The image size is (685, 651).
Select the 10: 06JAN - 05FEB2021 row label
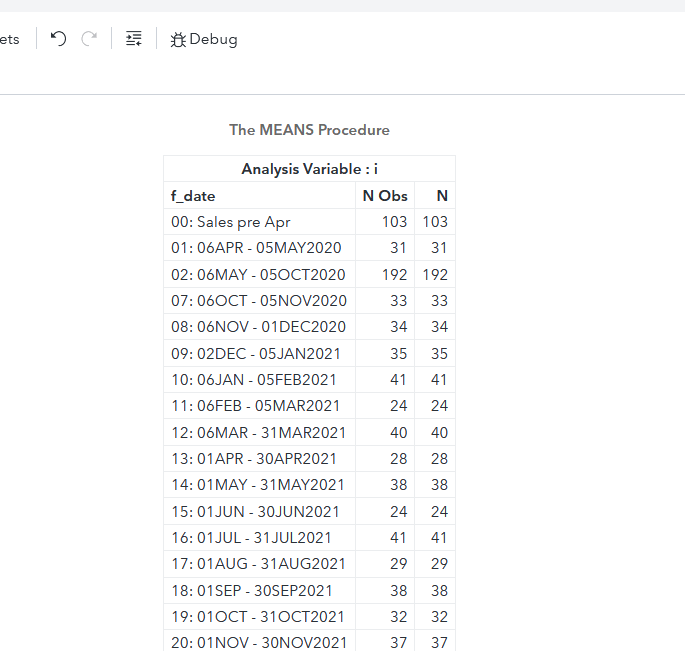click(254, 380)
